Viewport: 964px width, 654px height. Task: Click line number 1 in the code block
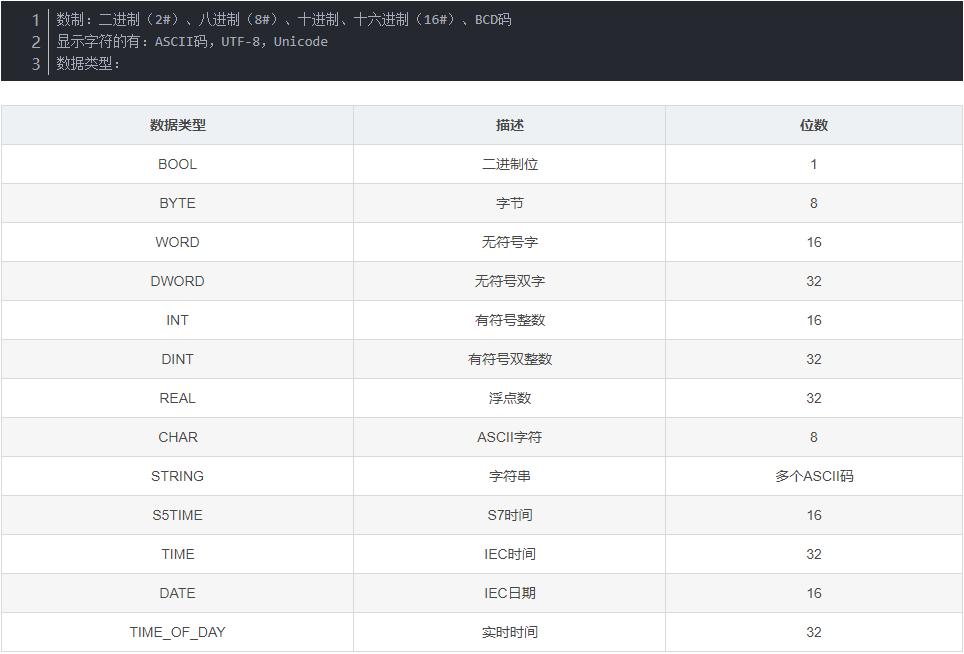[35, 19]
